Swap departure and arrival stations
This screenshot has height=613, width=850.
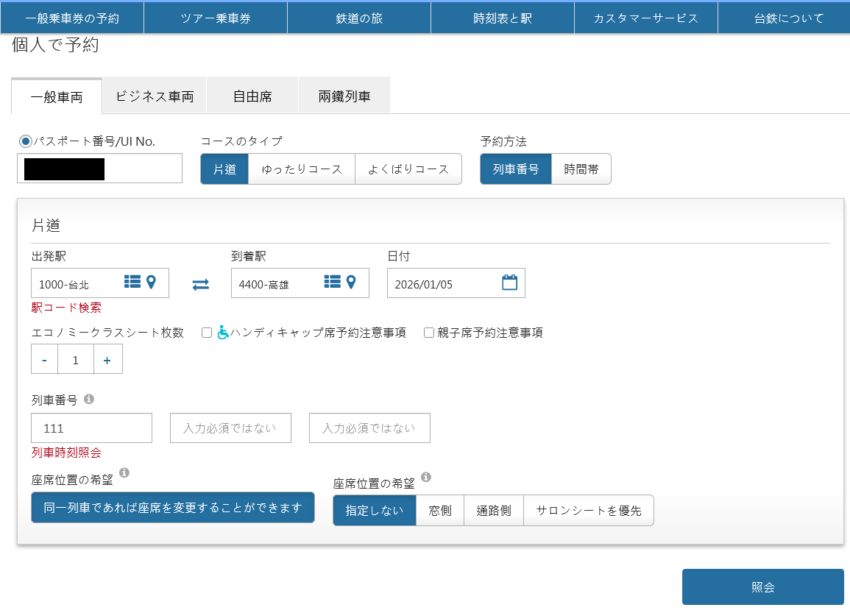coord(200,284)
